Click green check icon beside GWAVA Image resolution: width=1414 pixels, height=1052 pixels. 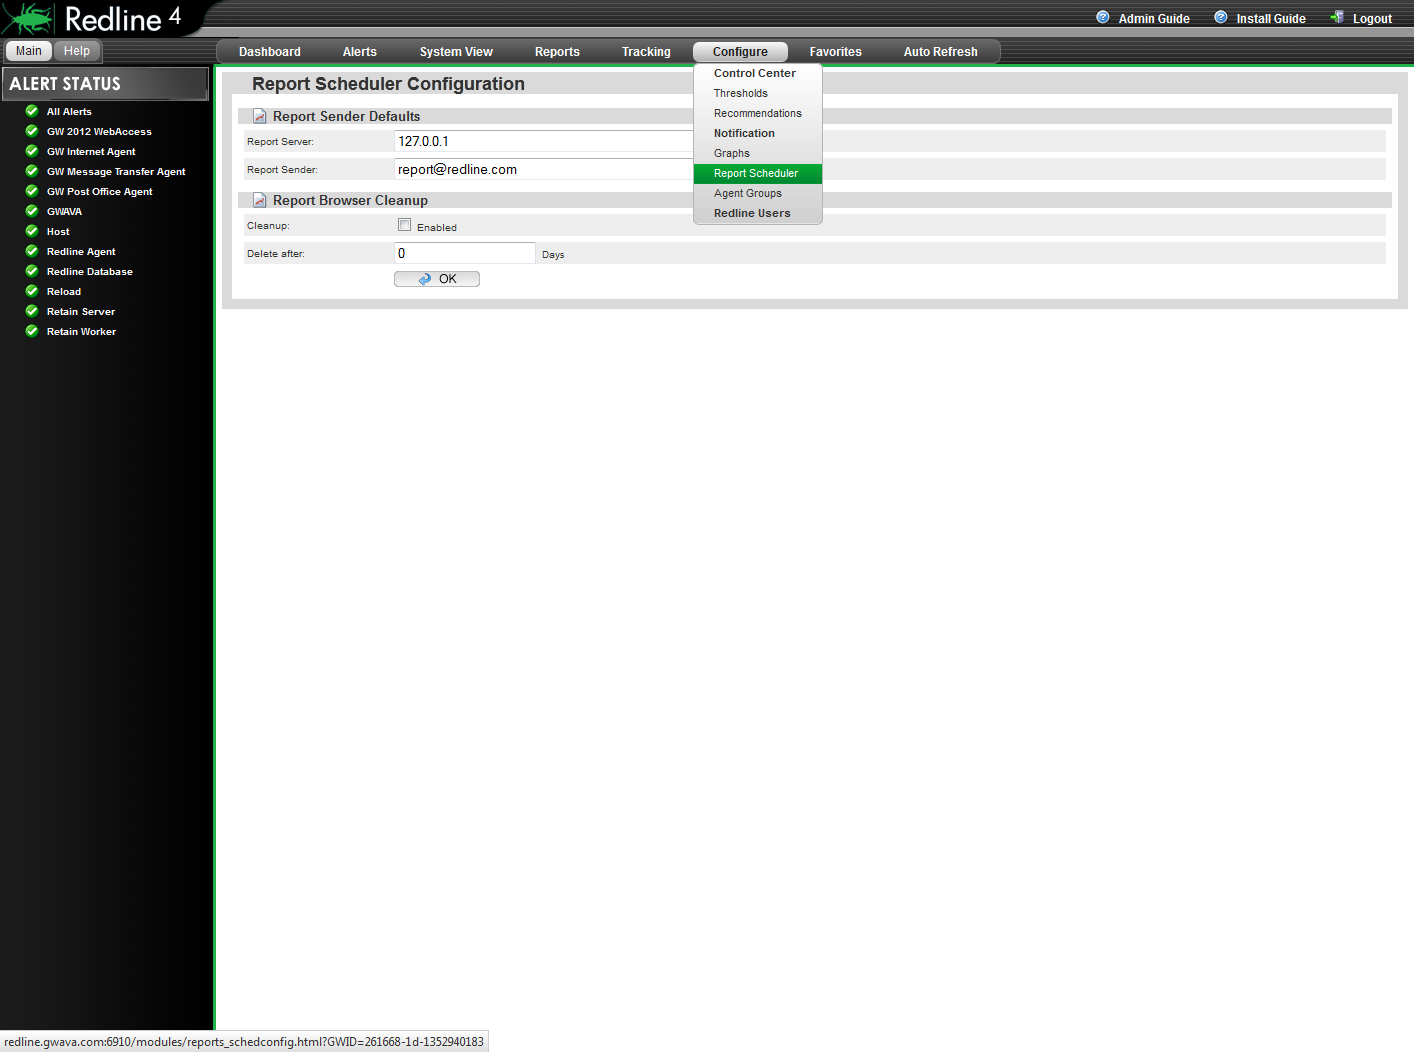32,211
